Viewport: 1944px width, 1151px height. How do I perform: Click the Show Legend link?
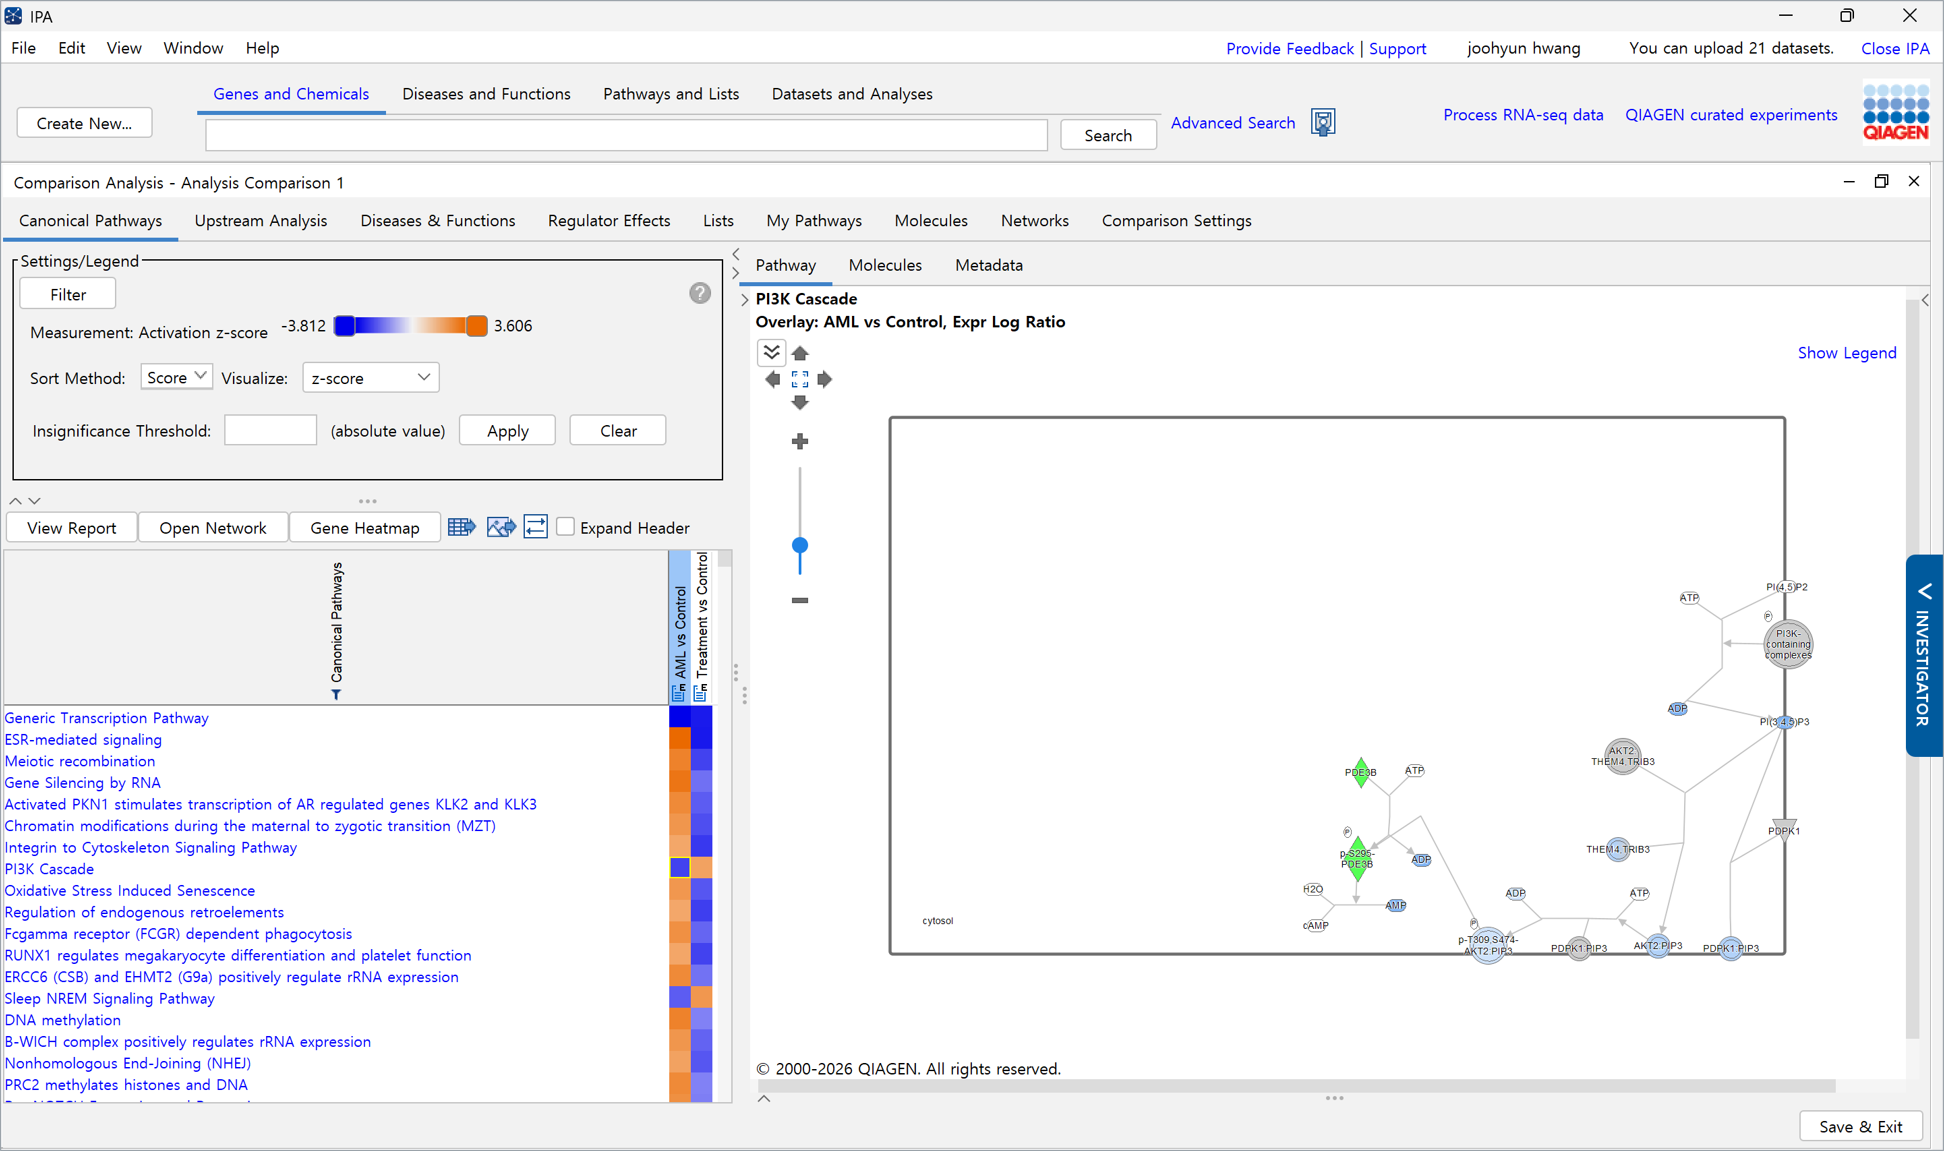pos(1846,352)
